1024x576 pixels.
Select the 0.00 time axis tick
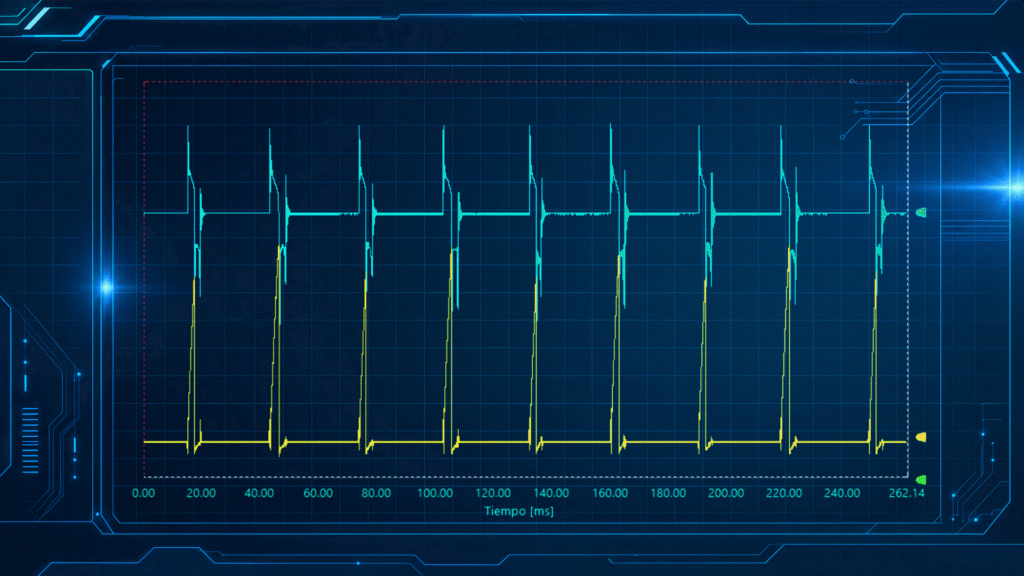point(144,493)
